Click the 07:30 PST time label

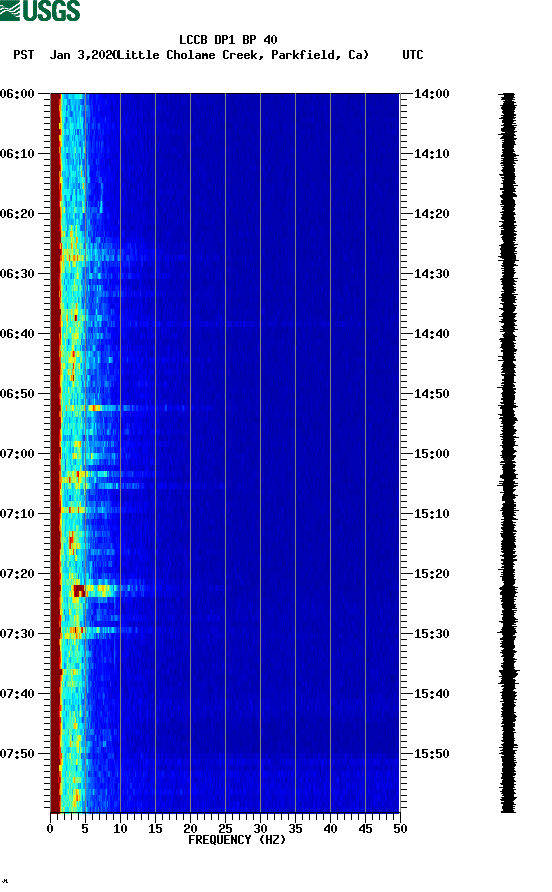(17, 634)
